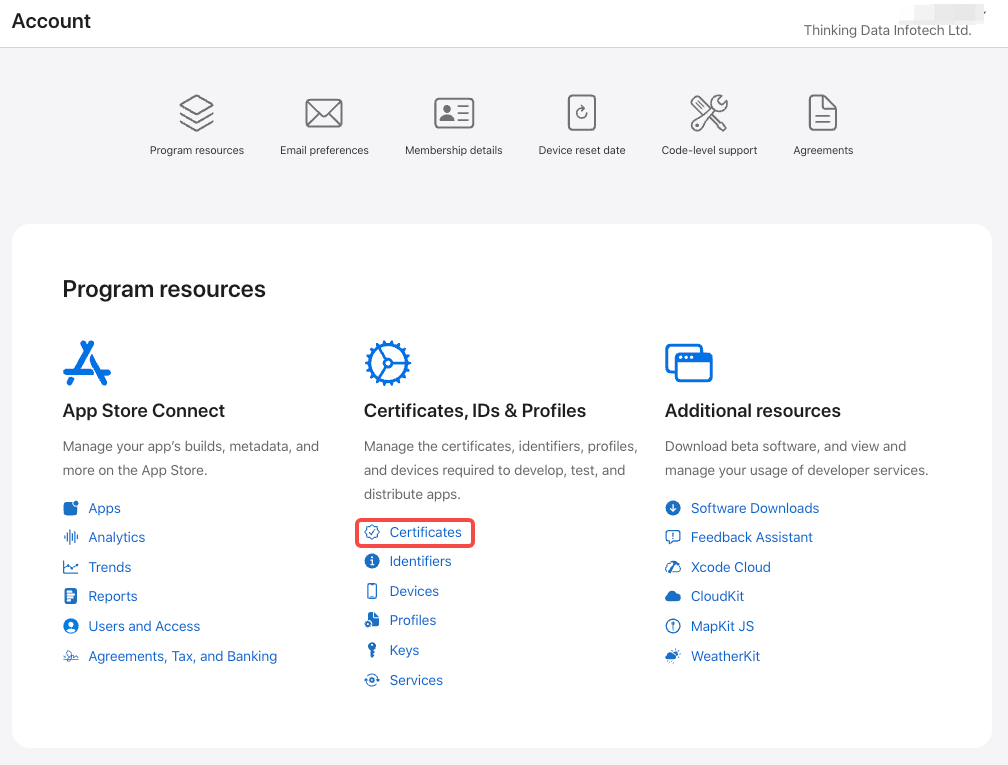Click the Keys key icon
The width and height of the screenshot is (1008, 765).
pyautogui.click(x=372, y=650)
